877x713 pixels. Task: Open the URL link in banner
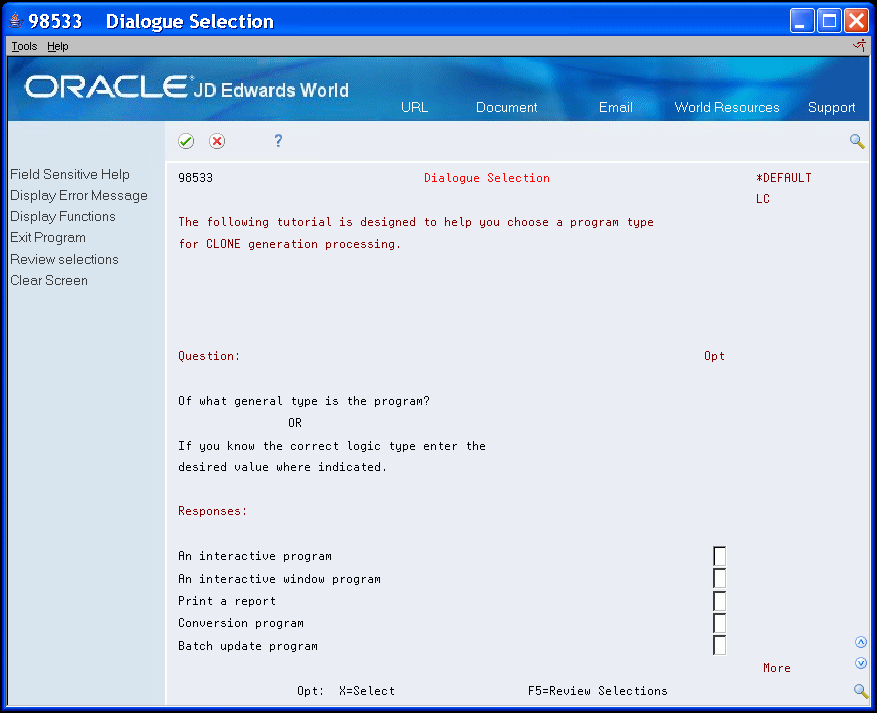(x=414, y=107)
